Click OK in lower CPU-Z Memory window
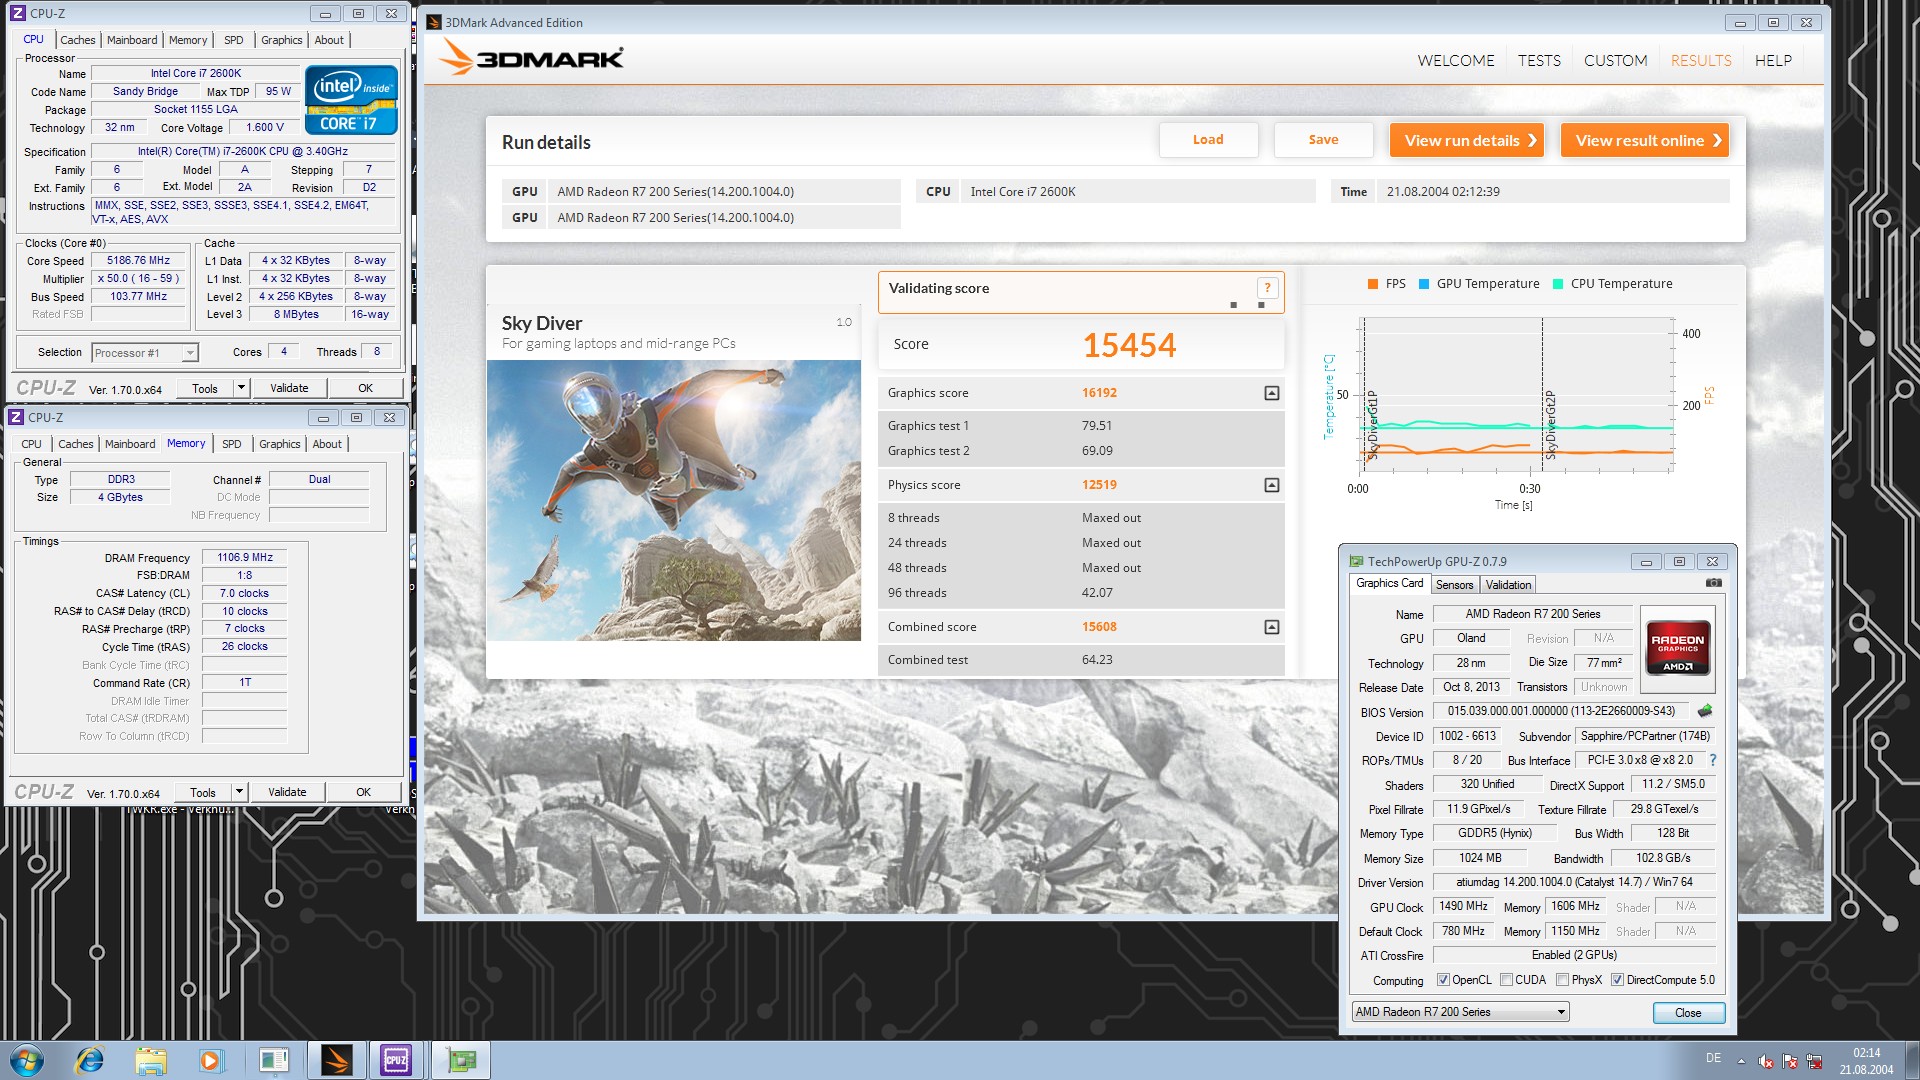The image size is (1920, 1080). (x=363, y=792)
